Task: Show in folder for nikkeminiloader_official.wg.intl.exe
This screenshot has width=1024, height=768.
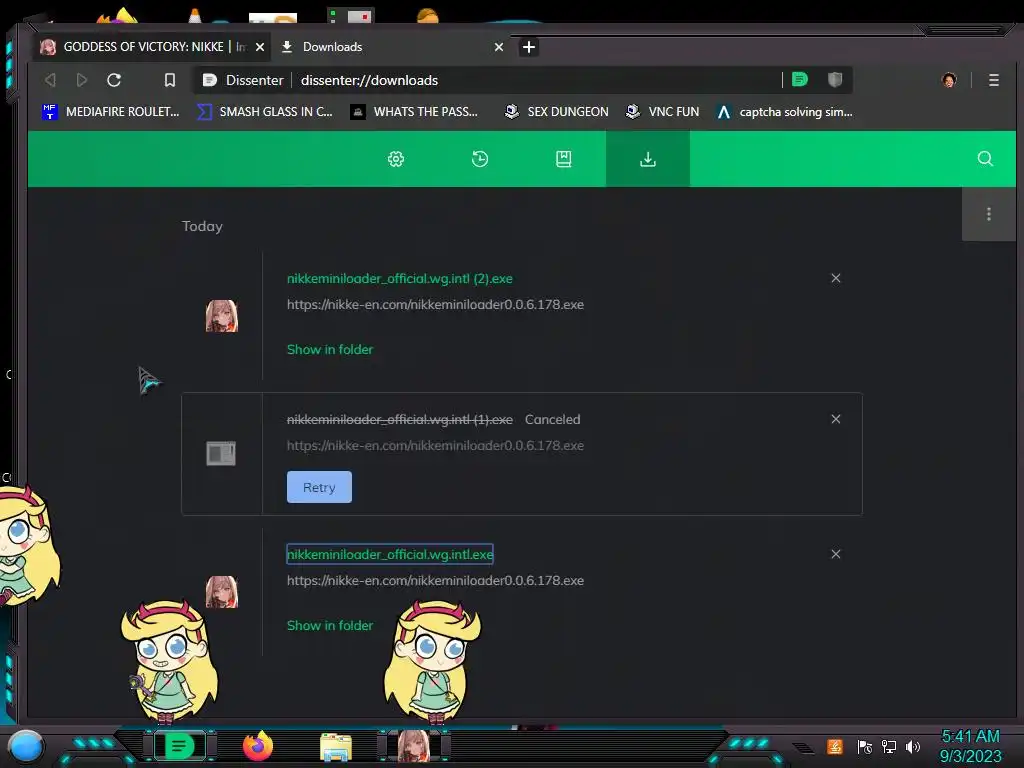Action: (x=330, y=626)
